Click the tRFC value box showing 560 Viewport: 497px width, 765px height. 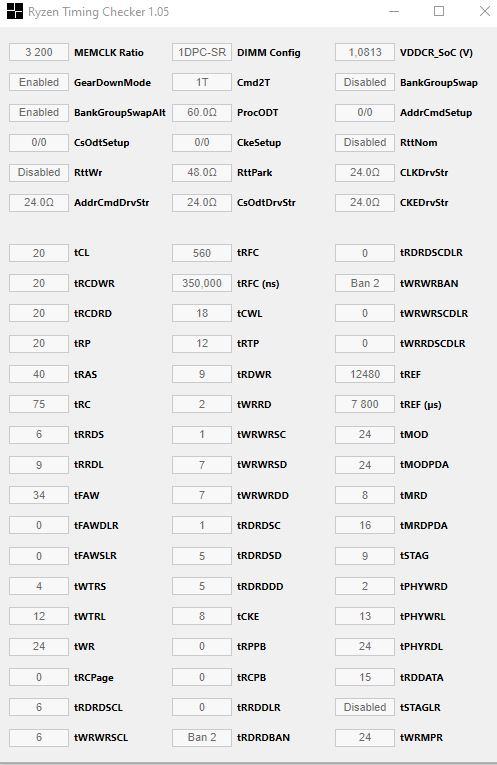click(202, 253)
